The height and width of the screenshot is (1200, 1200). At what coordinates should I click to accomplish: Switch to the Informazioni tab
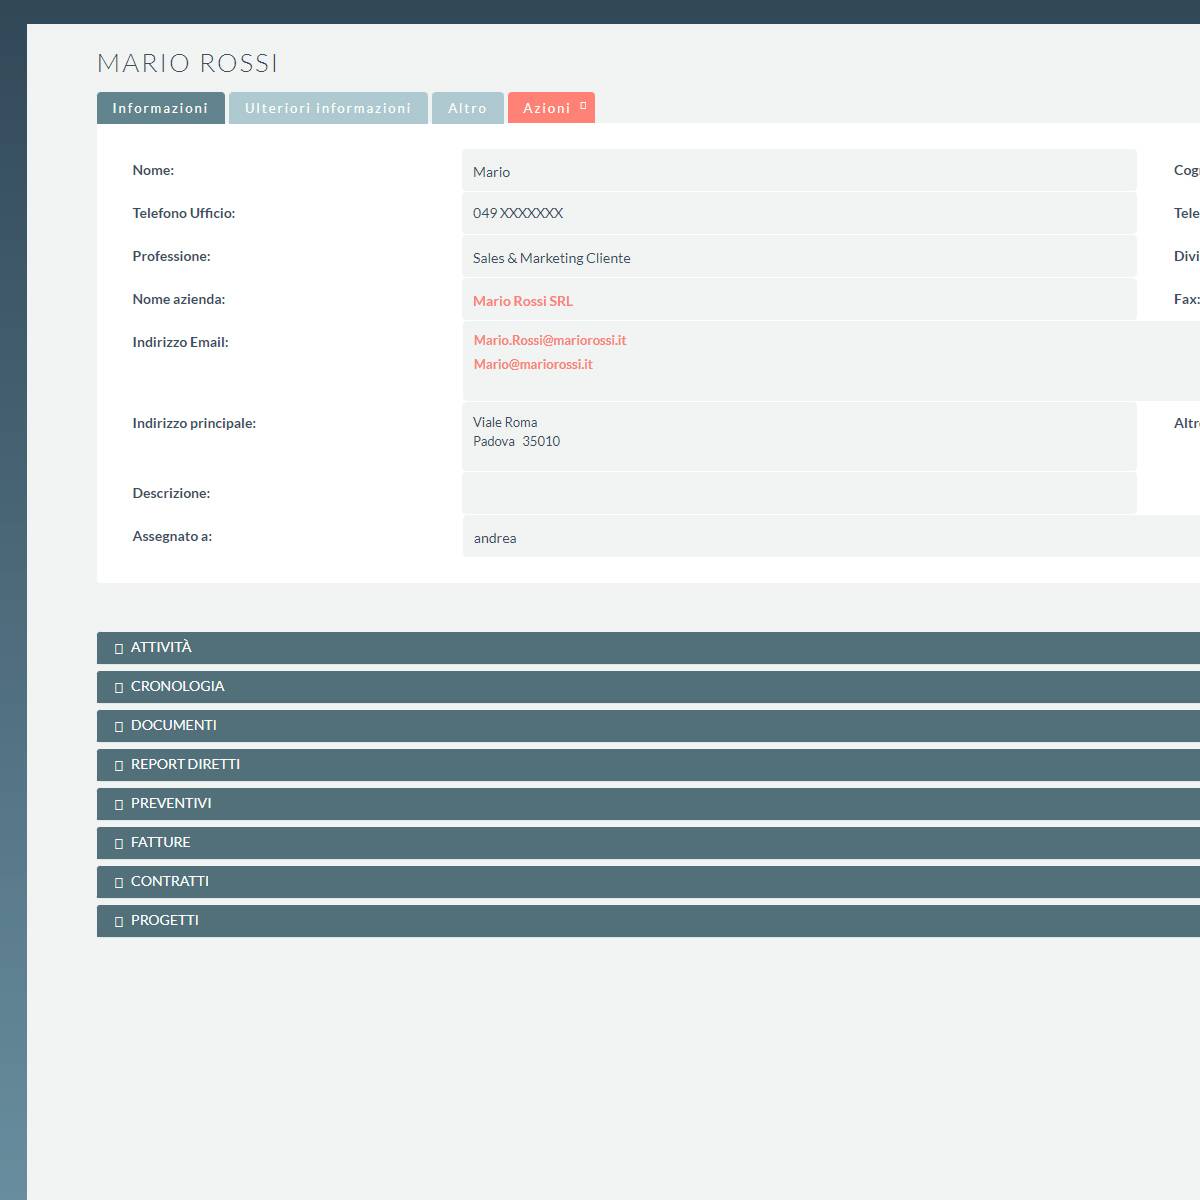(160, 108)
